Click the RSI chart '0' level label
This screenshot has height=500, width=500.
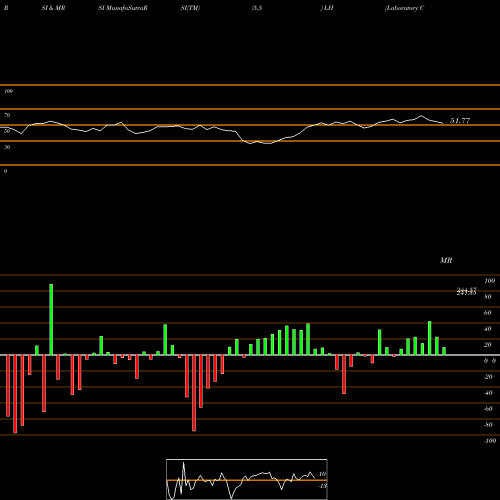click(x=5, y=171)
